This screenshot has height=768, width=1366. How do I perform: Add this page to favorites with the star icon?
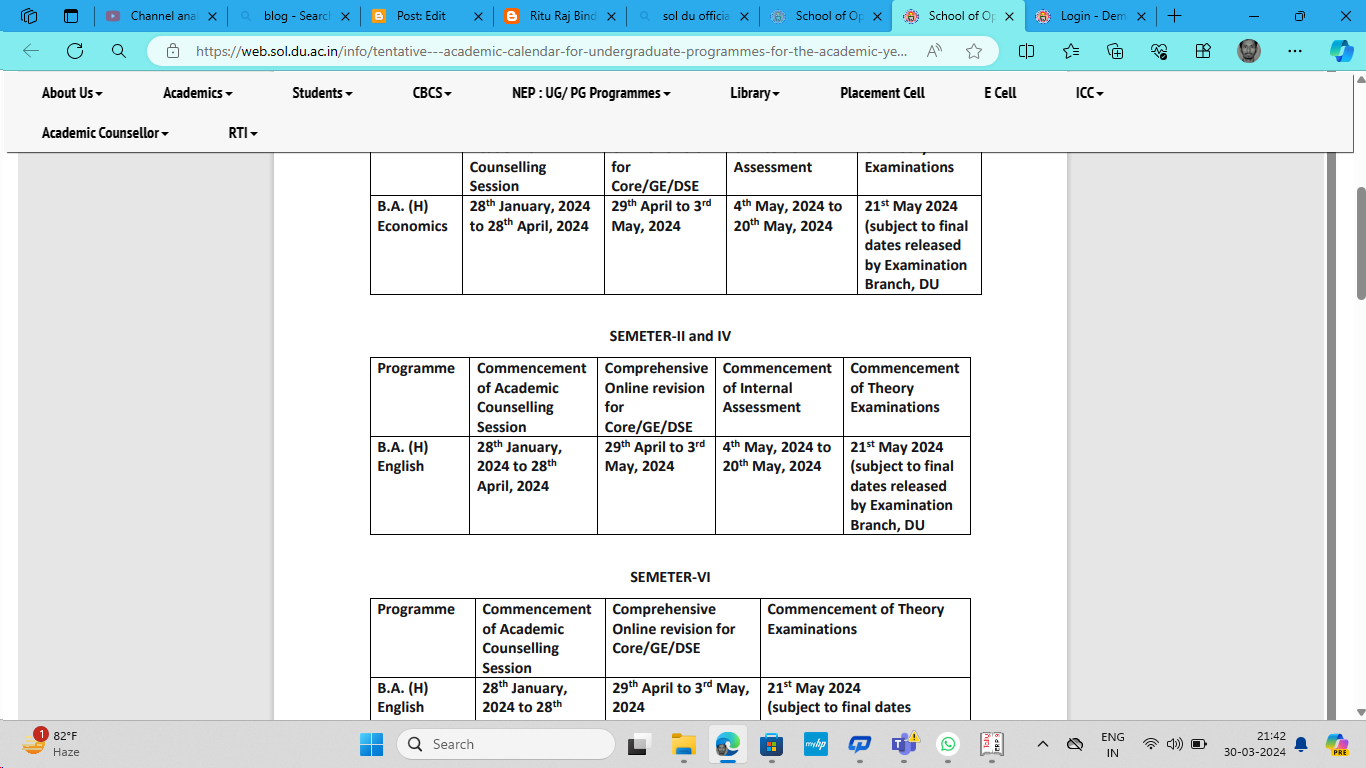click(974, 51)
